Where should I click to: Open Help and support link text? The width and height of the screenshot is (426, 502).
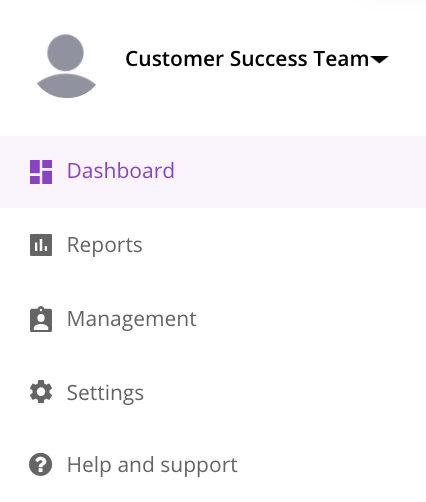click(152, 466)
